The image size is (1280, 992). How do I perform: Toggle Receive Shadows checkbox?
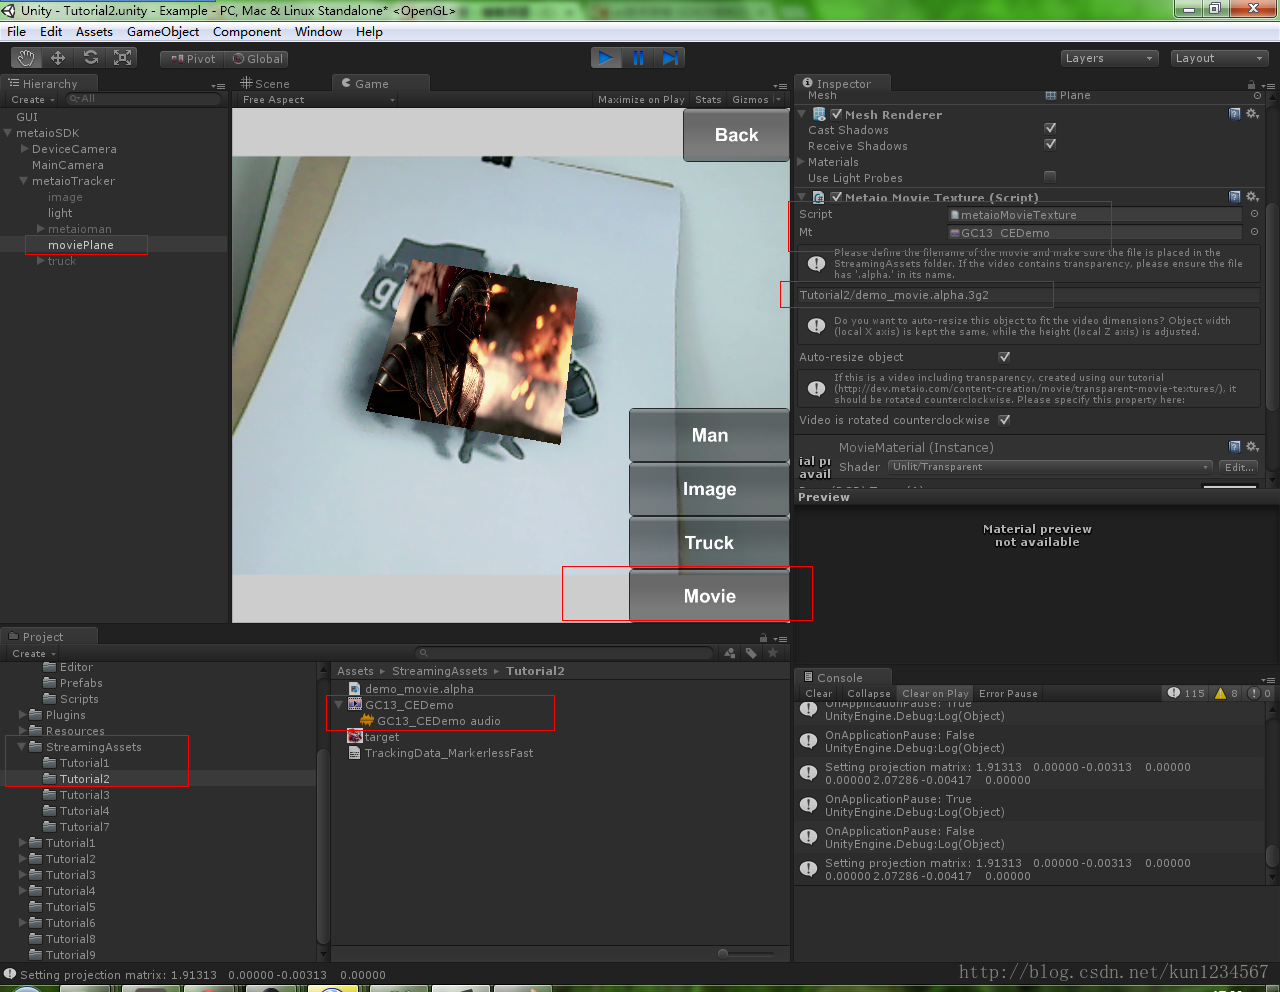pos(1050,144)
